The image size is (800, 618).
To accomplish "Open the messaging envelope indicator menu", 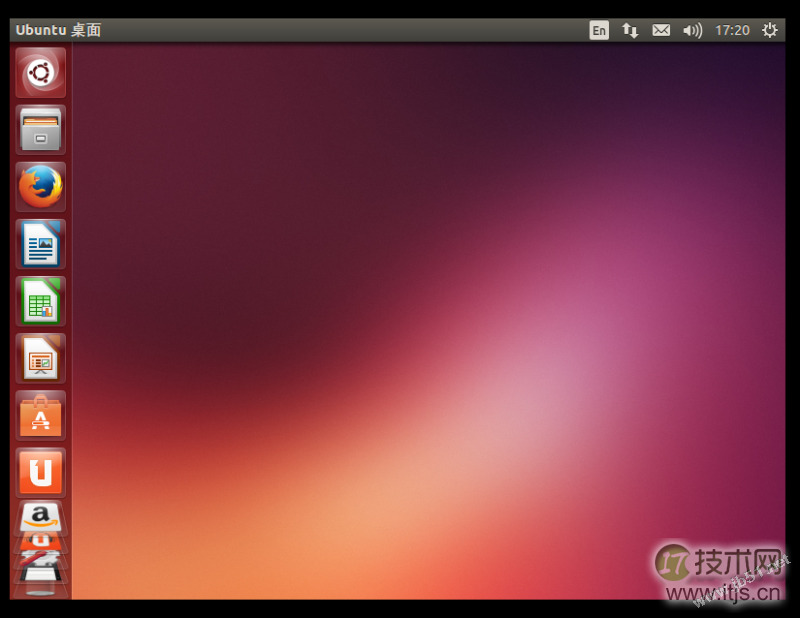I will pos(661,30).
